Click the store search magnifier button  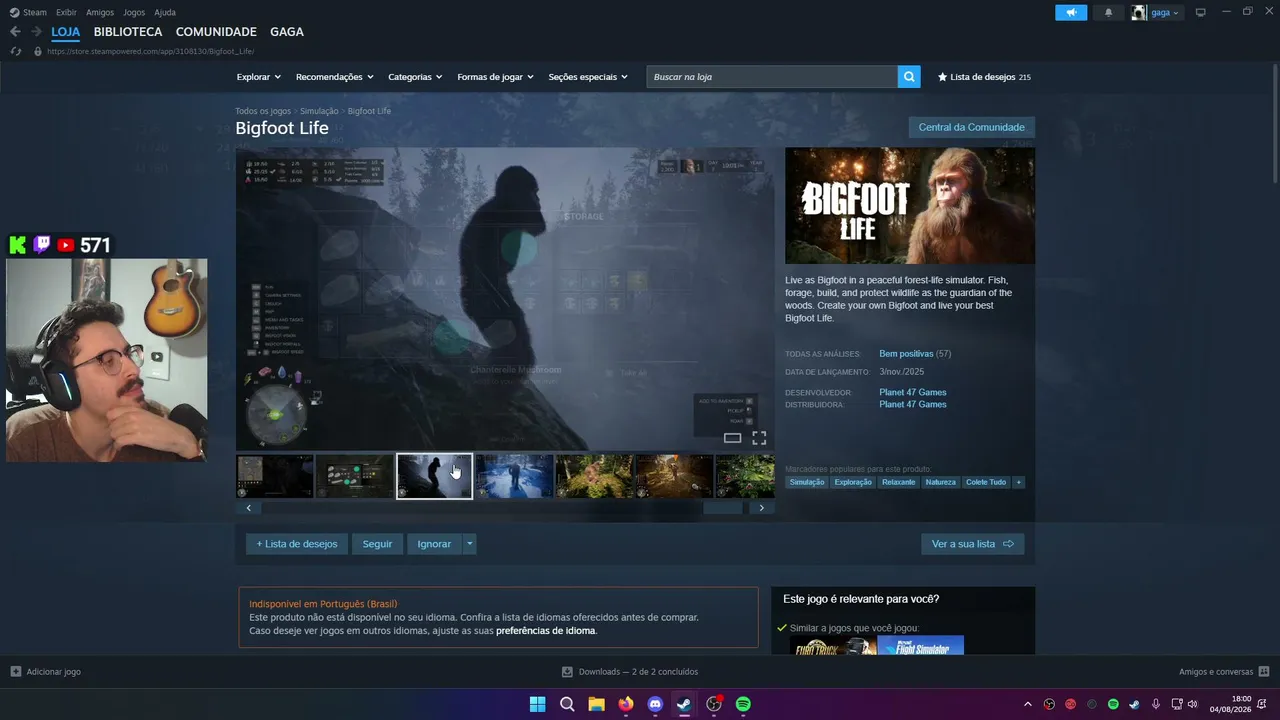pyautogui.click(x=909, y=77)
